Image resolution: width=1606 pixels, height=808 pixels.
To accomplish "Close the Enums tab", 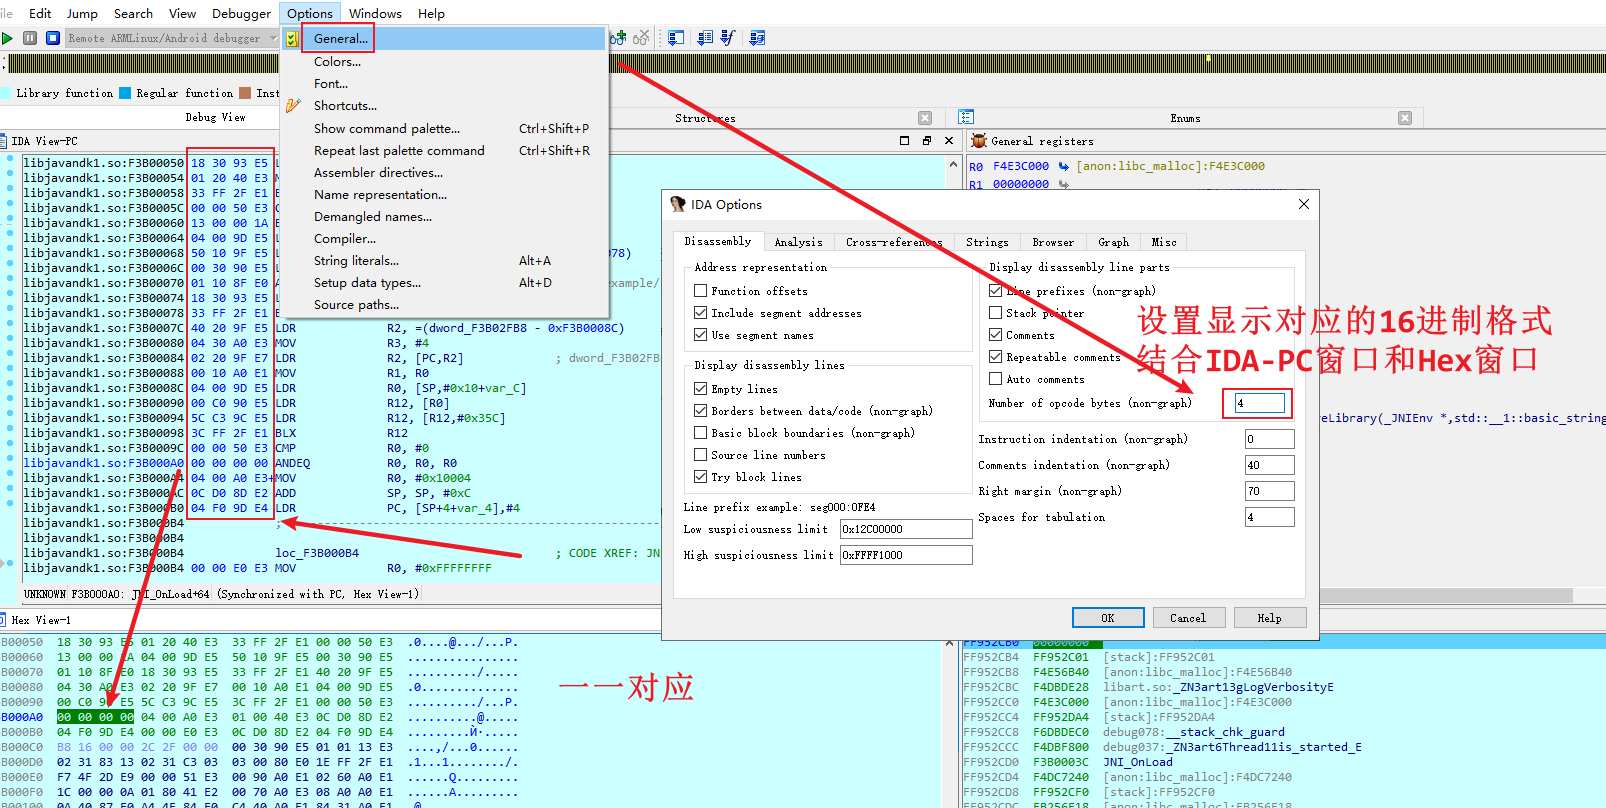I will coord(1405,118).
